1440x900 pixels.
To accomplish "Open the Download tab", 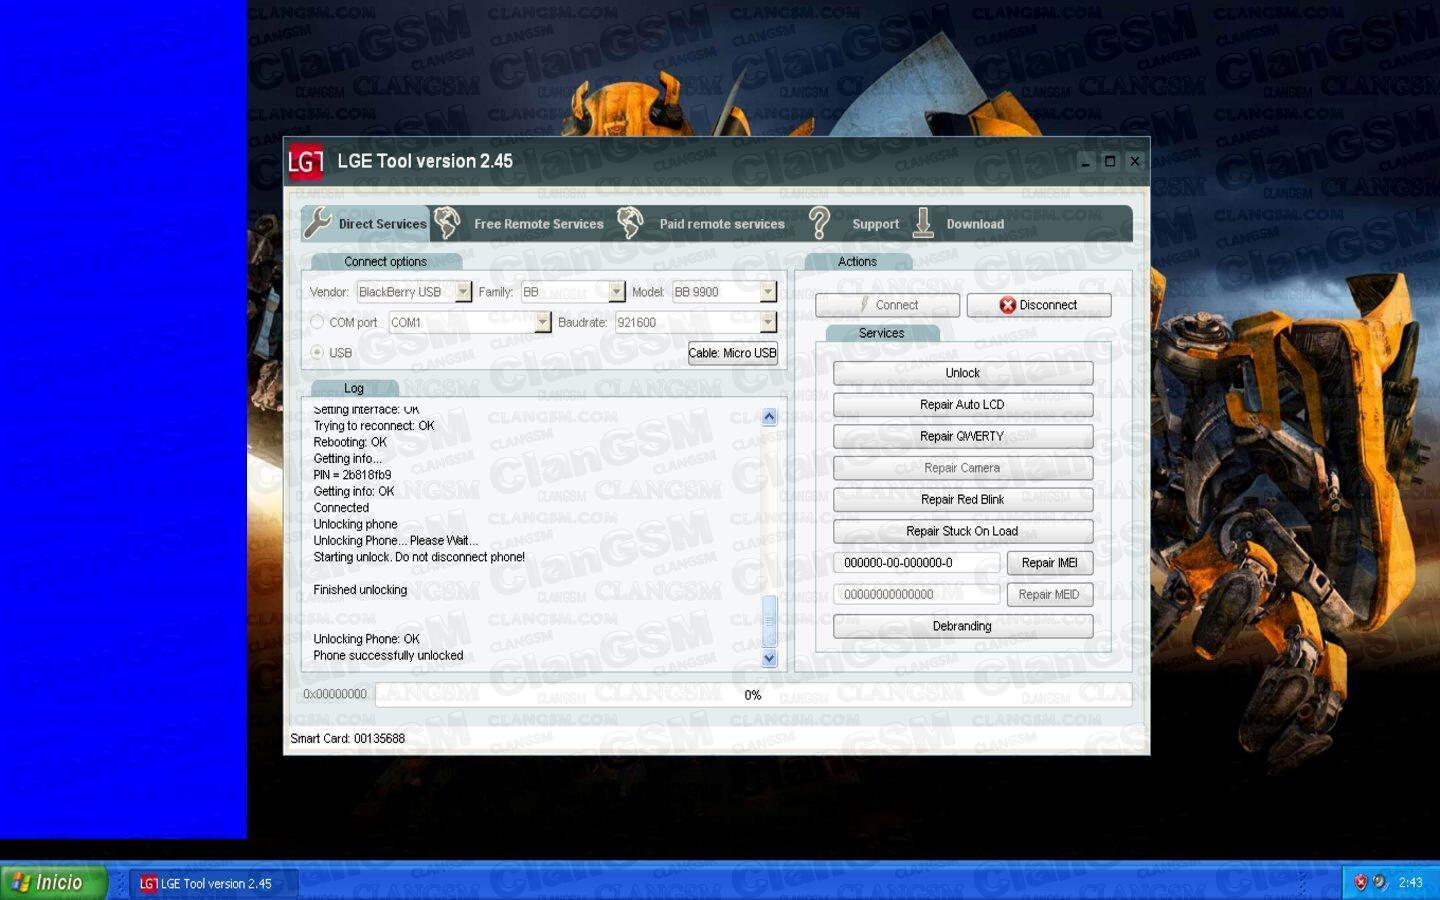I will coord(959,223).
